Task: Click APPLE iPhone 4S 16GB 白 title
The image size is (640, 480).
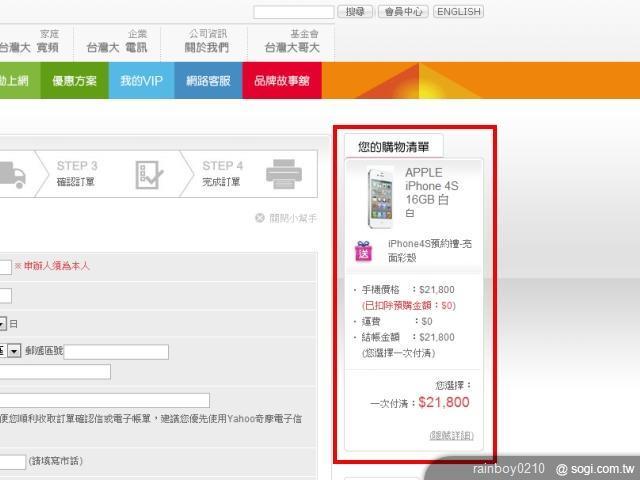Action: (431, 186)
